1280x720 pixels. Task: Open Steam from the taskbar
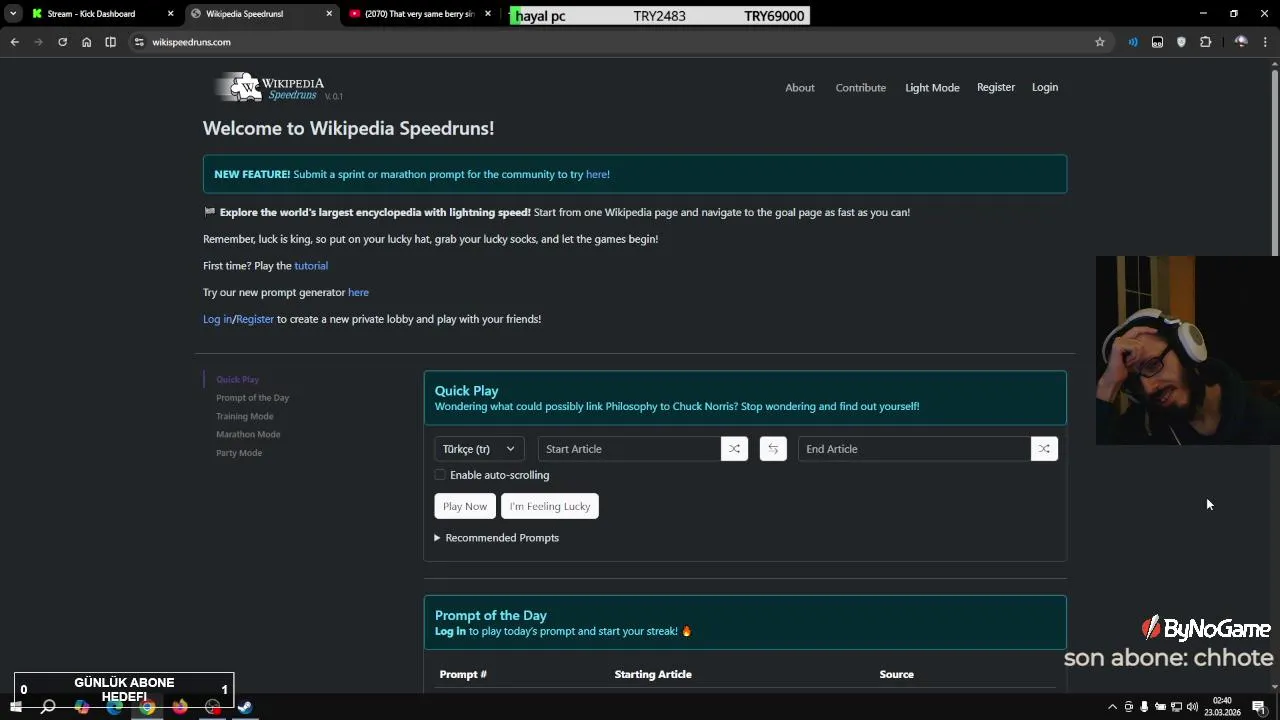(245, 707)
